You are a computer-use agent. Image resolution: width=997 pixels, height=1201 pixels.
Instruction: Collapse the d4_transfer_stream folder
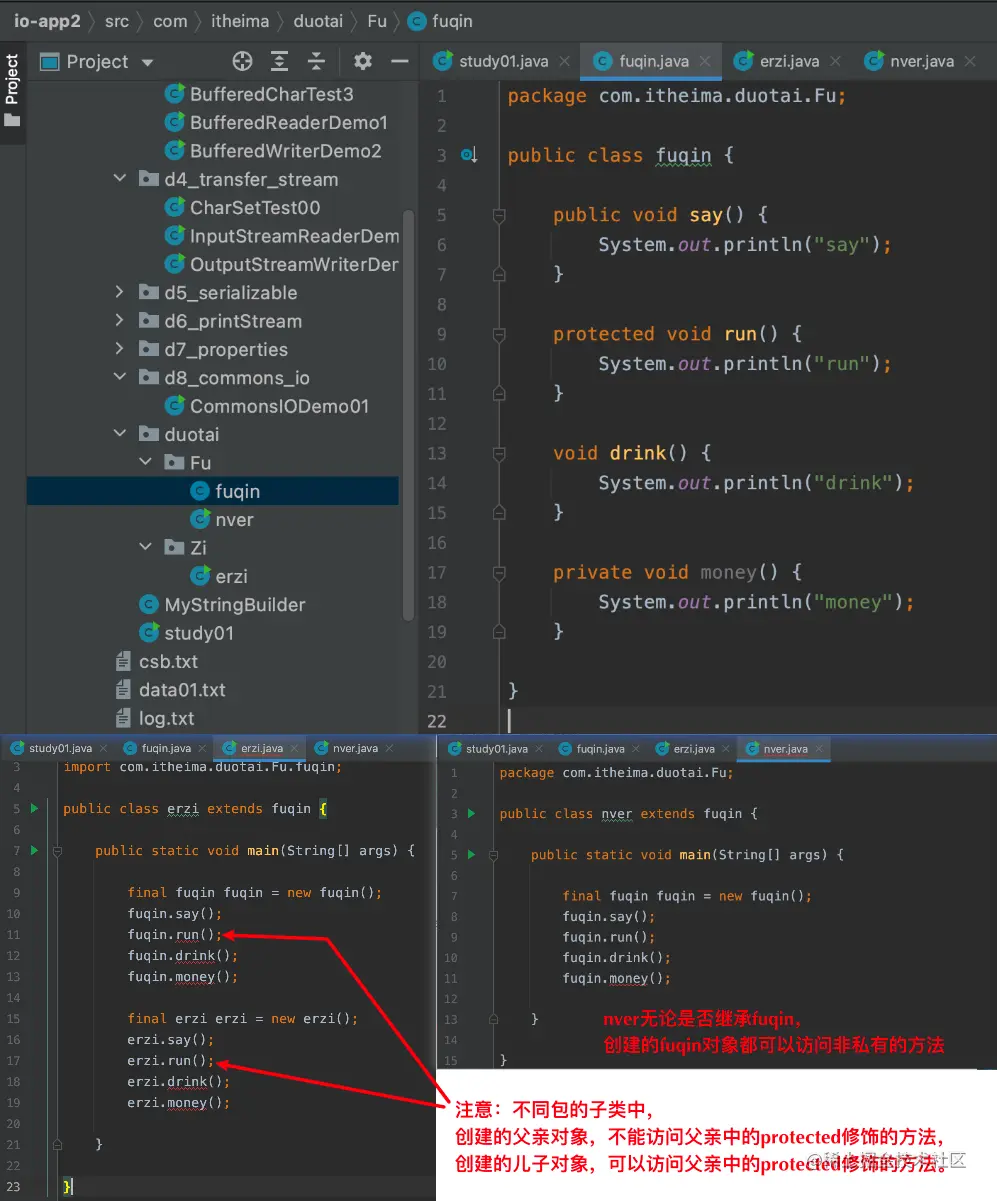click(120, 179)
